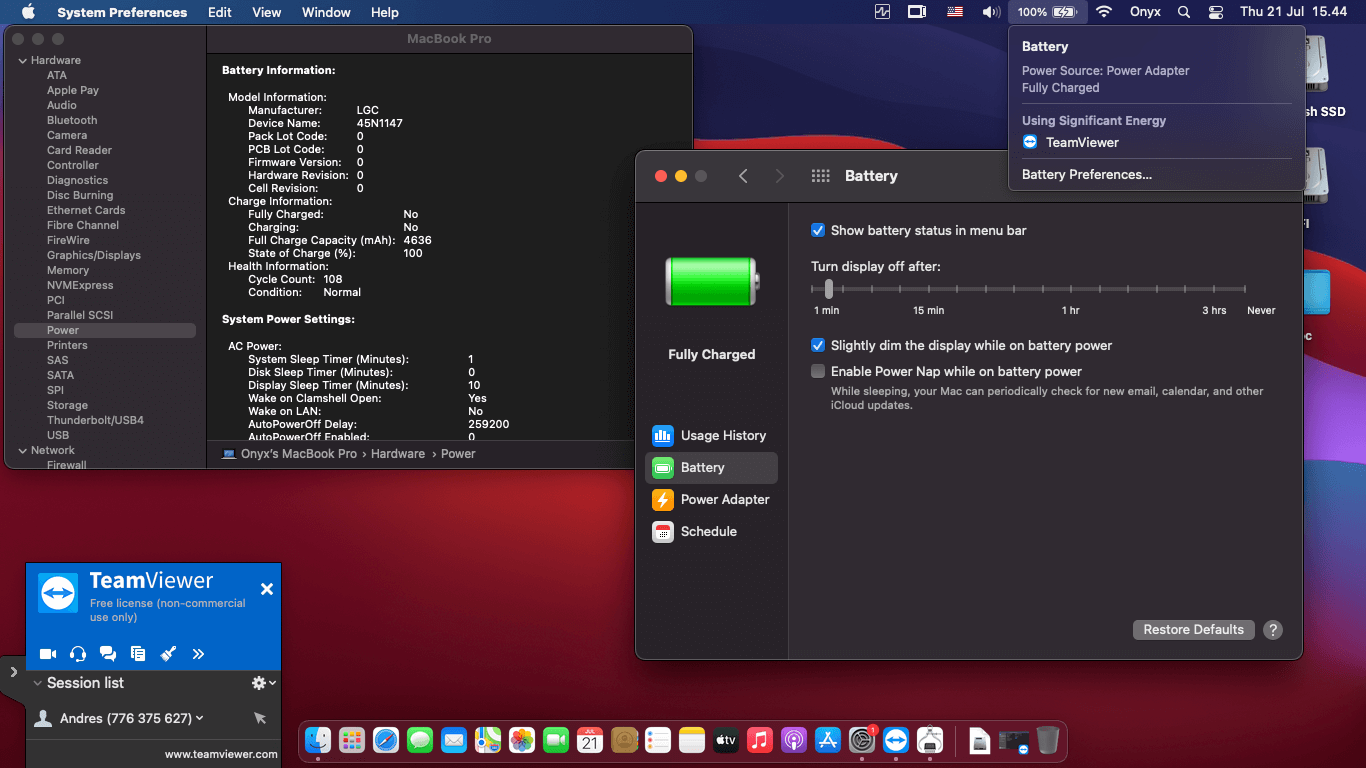
Task: Collapse the Hardware tree in System Information
Action: click(22, 60)
